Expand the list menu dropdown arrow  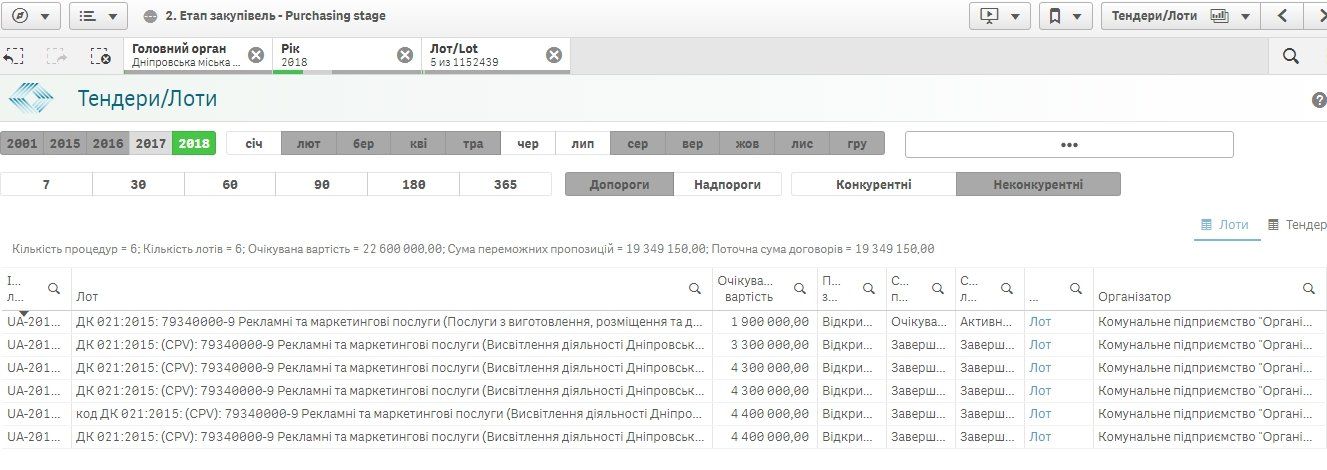coord(113,16)
